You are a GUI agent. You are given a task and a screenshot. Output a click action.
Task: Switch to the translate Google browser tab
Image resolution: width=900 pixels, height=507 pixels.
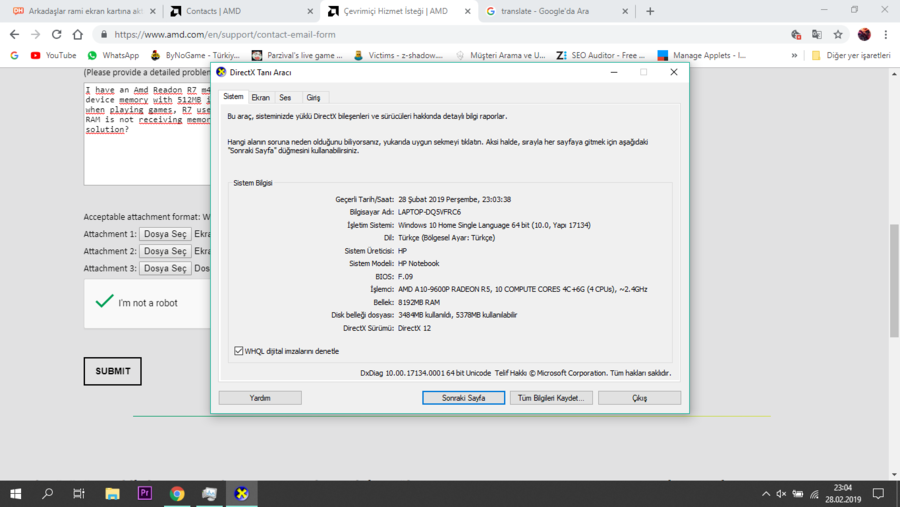click(557, 11)
